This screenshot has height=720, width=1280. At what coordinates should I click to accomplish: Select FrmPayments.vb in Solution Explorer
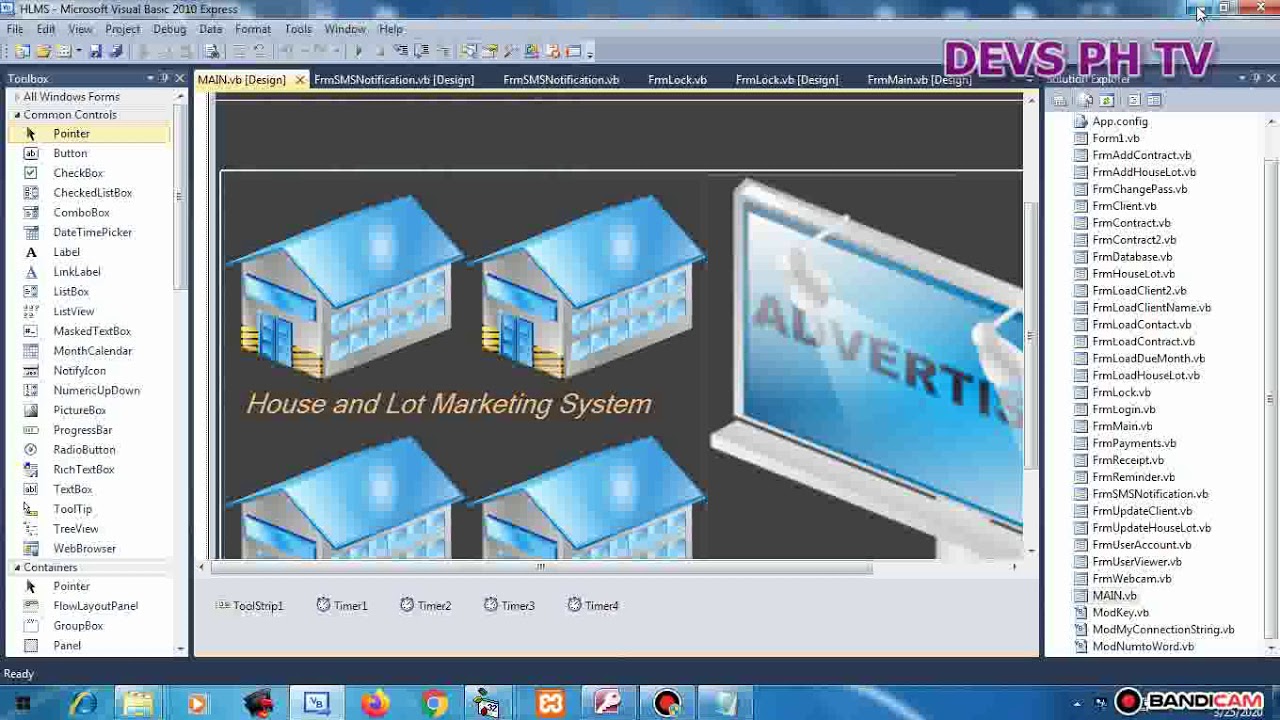click(x=1134, y=443)
